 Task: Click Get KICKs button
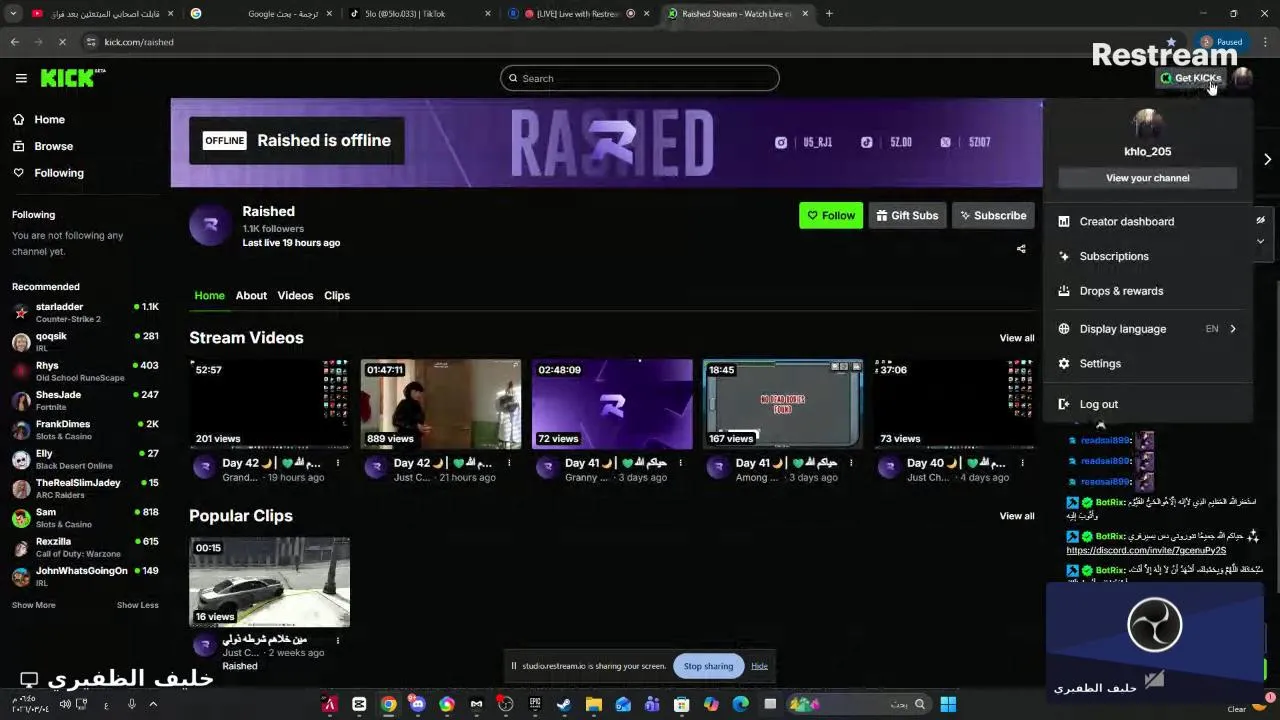[x=1190, y=78]
